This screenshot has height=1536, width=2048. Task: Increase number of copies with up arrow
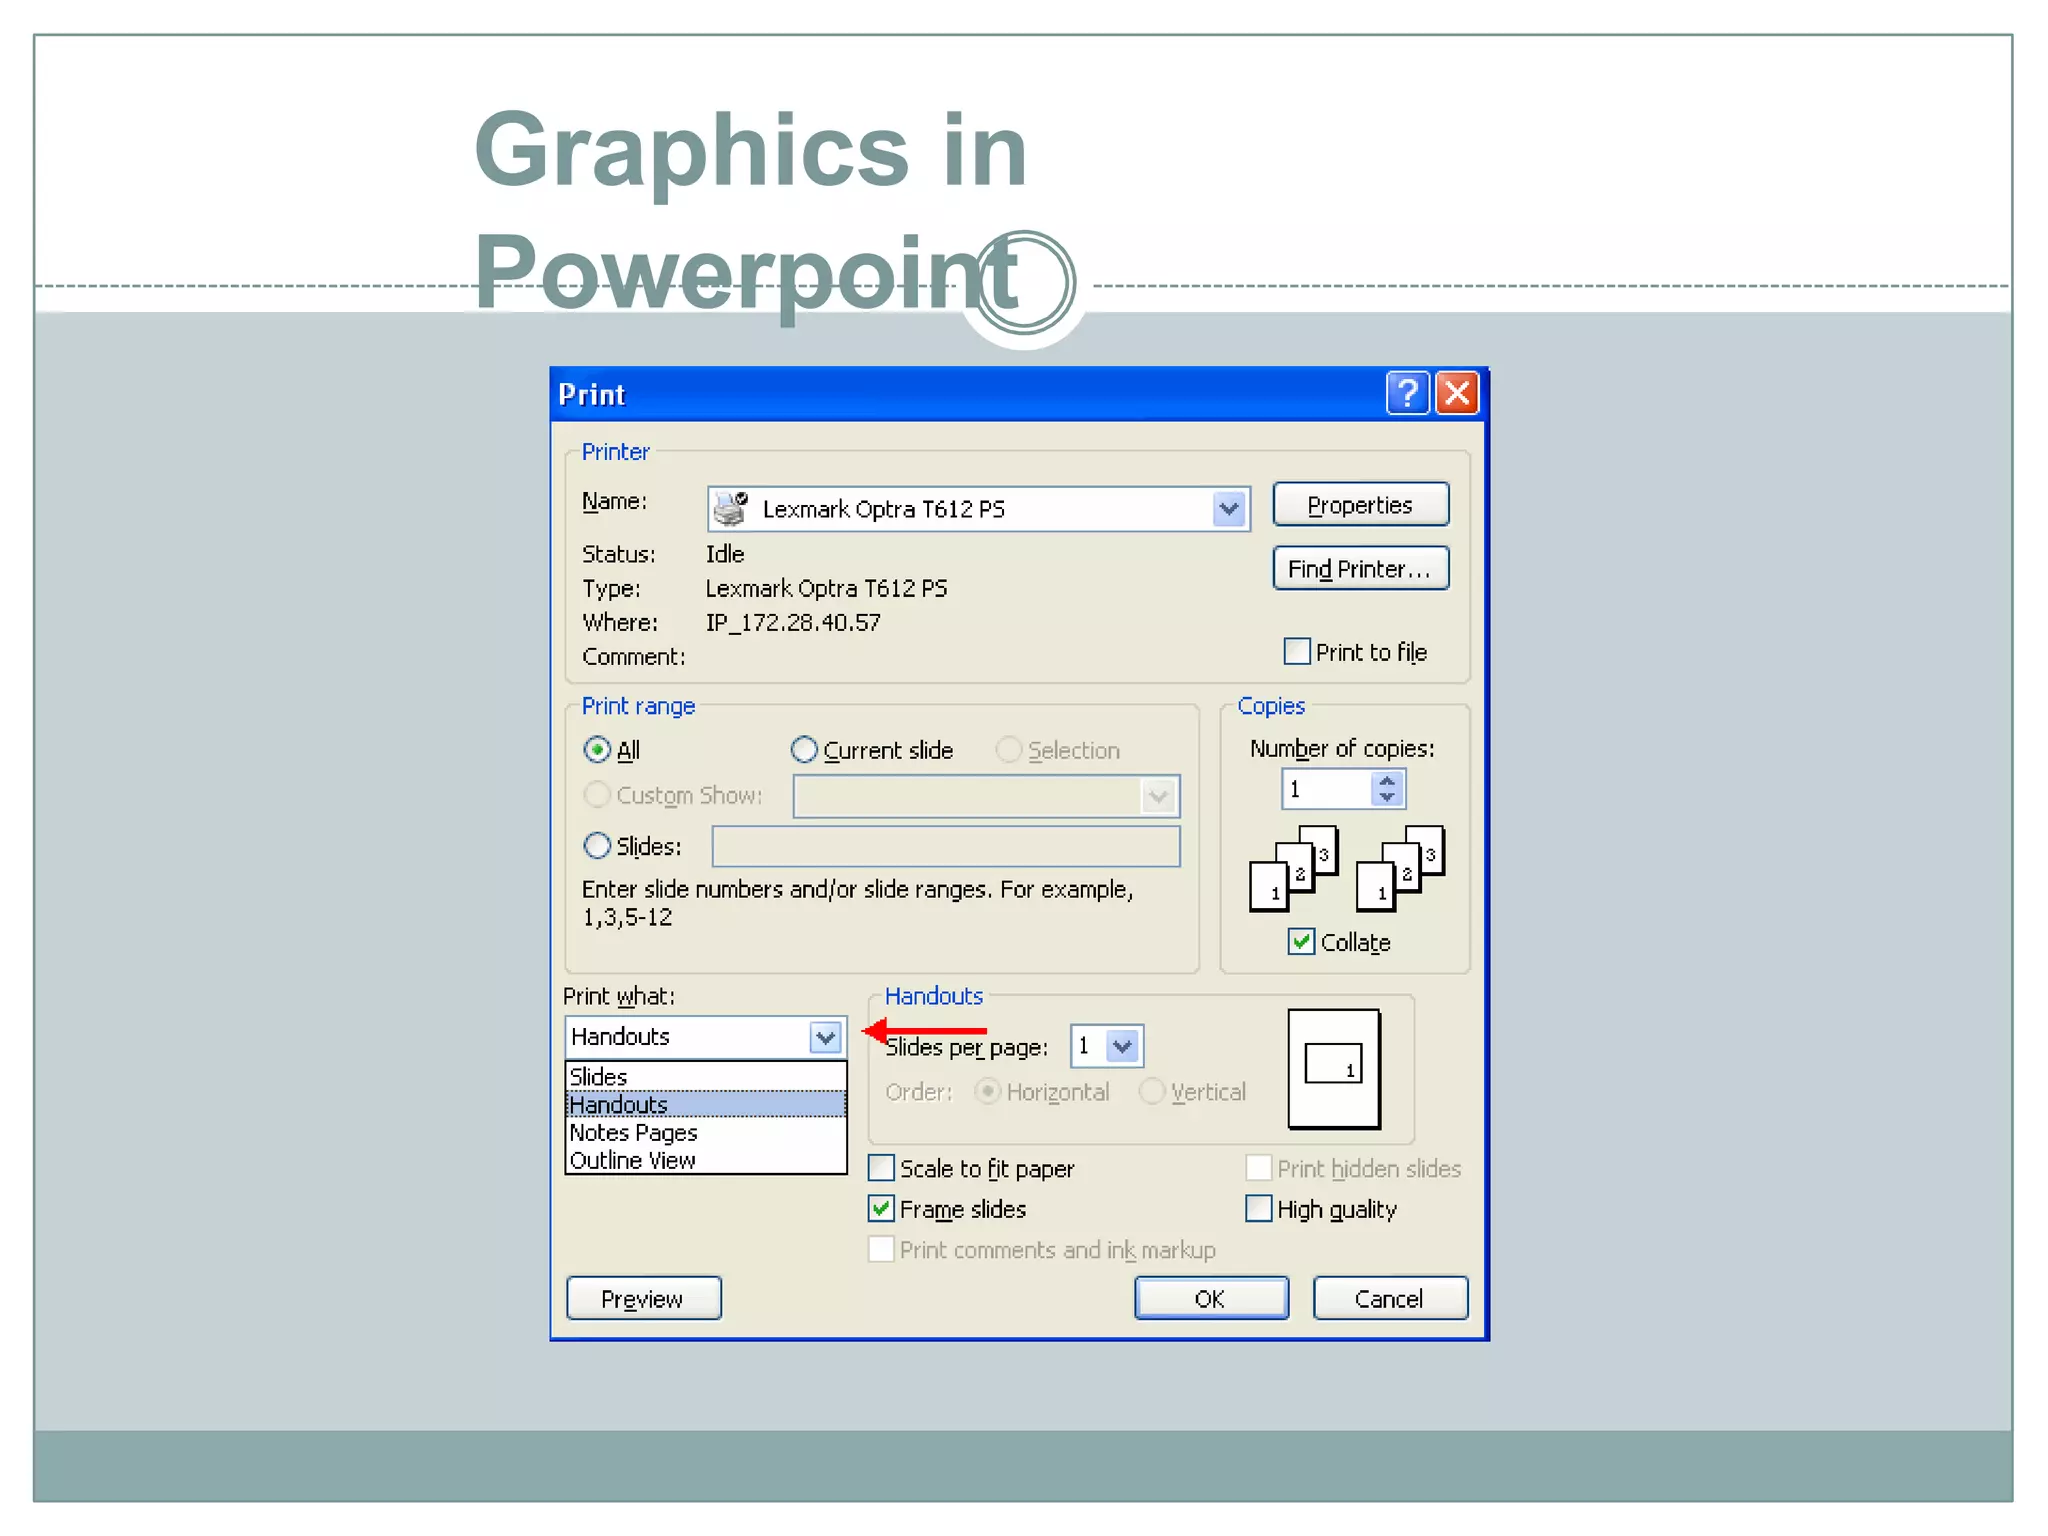(1386, 780)
